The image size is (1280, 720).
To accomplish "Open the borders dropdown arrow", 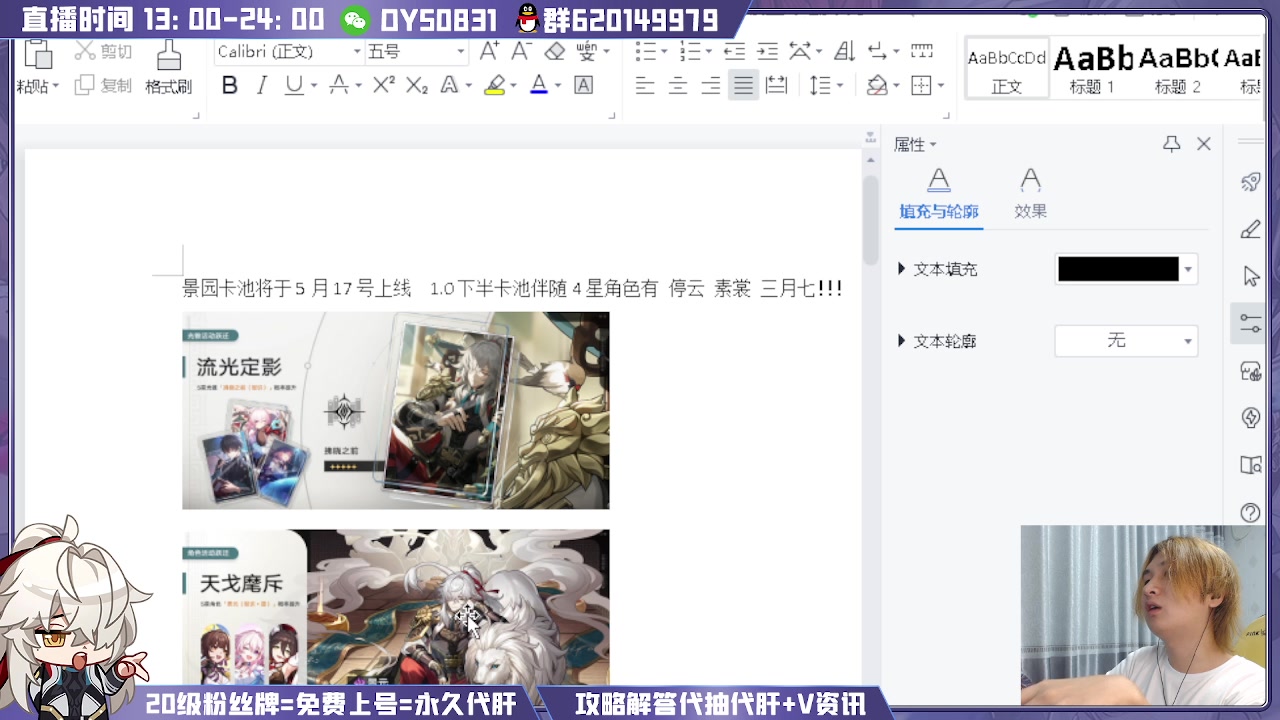I will (x=941, y=86).
